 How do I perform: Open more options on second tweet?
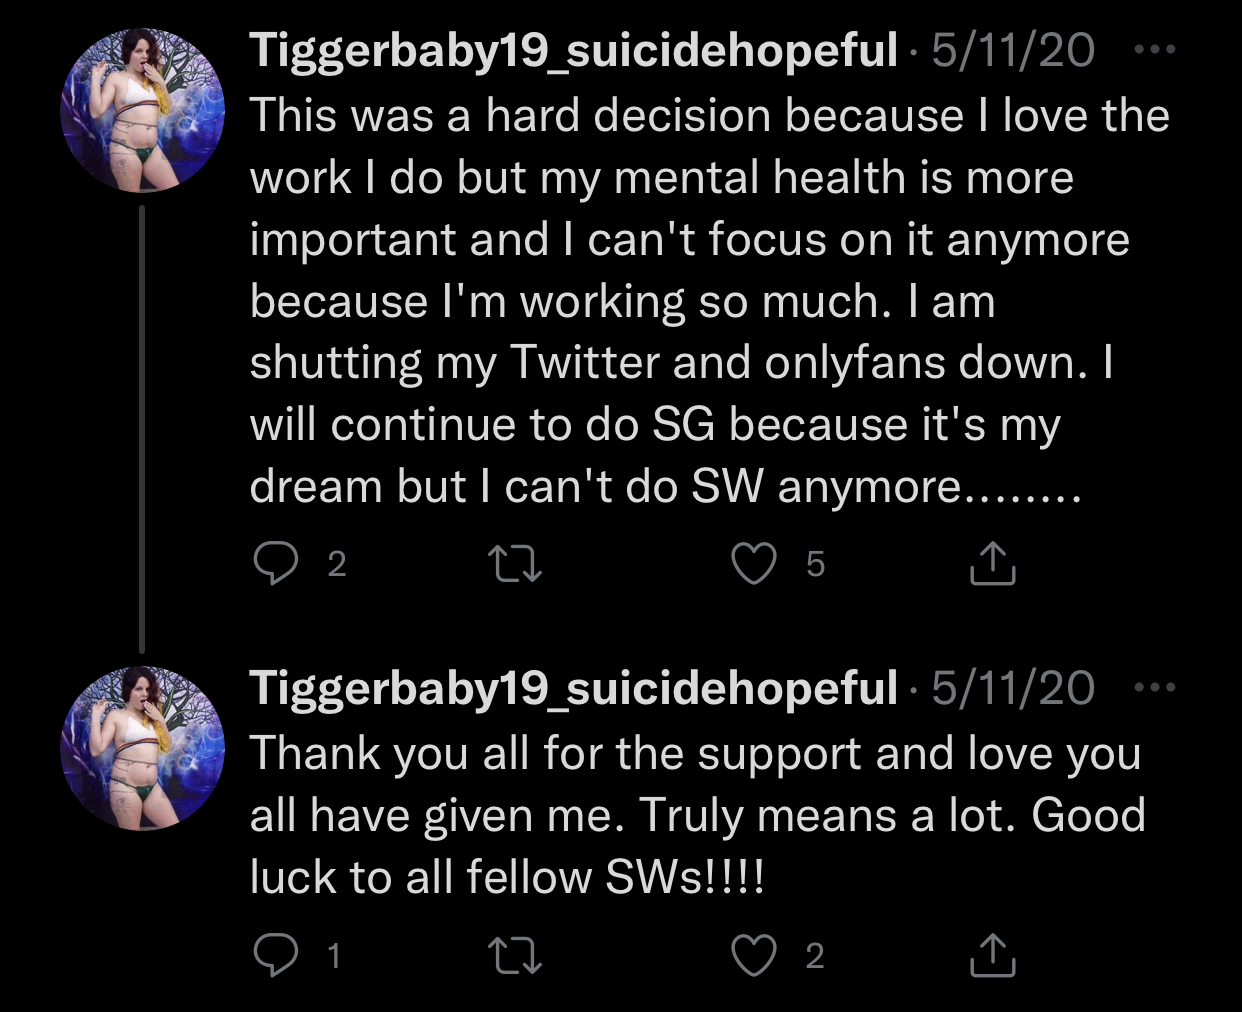(x=1155, y=687)
